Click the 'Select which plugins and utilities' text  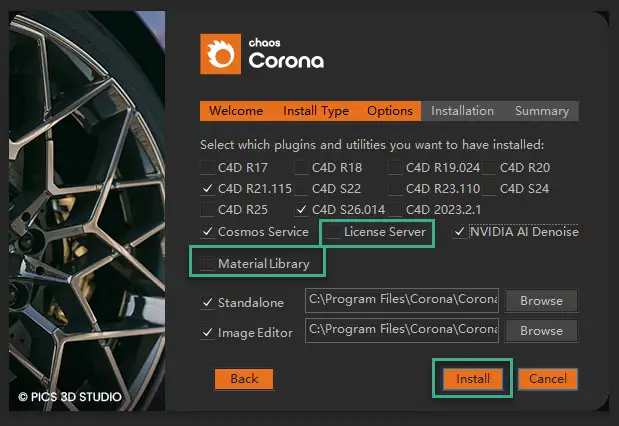[x=372, y=145]
